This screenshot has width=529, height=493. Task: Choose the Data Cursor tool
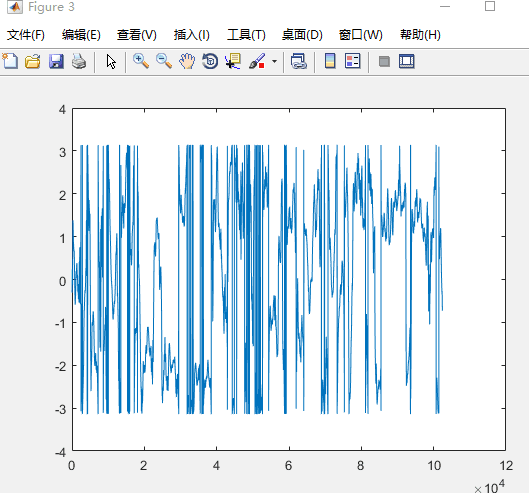click(233, 61)
